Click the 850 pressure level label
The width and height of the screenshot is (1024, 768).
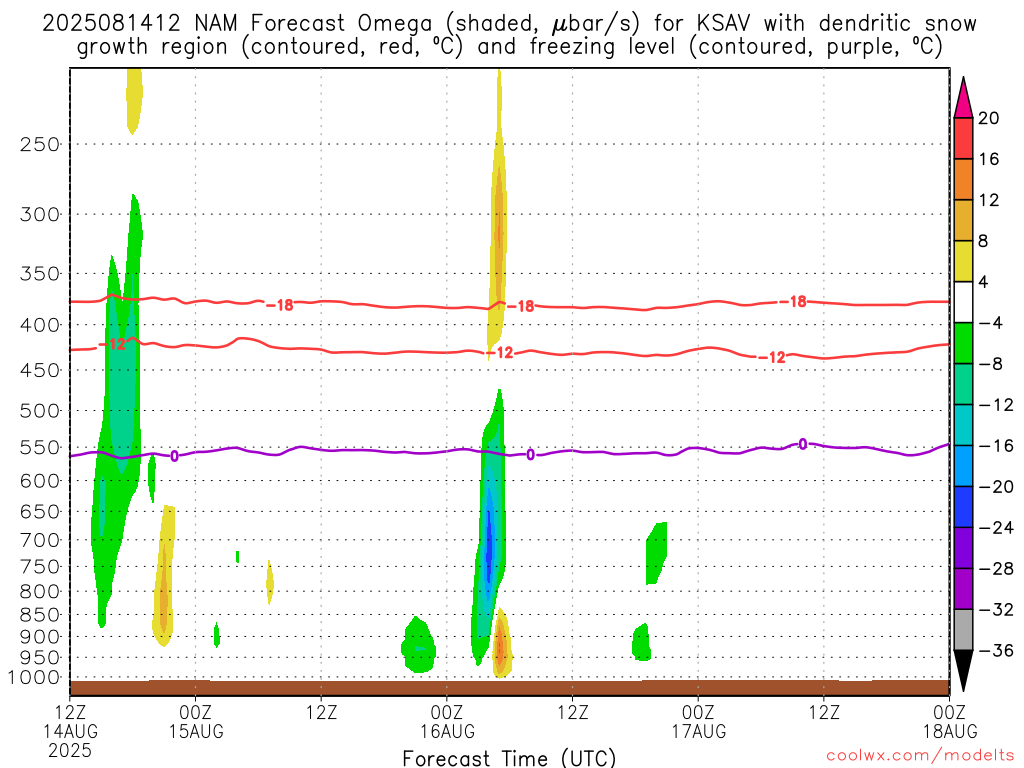40,615
